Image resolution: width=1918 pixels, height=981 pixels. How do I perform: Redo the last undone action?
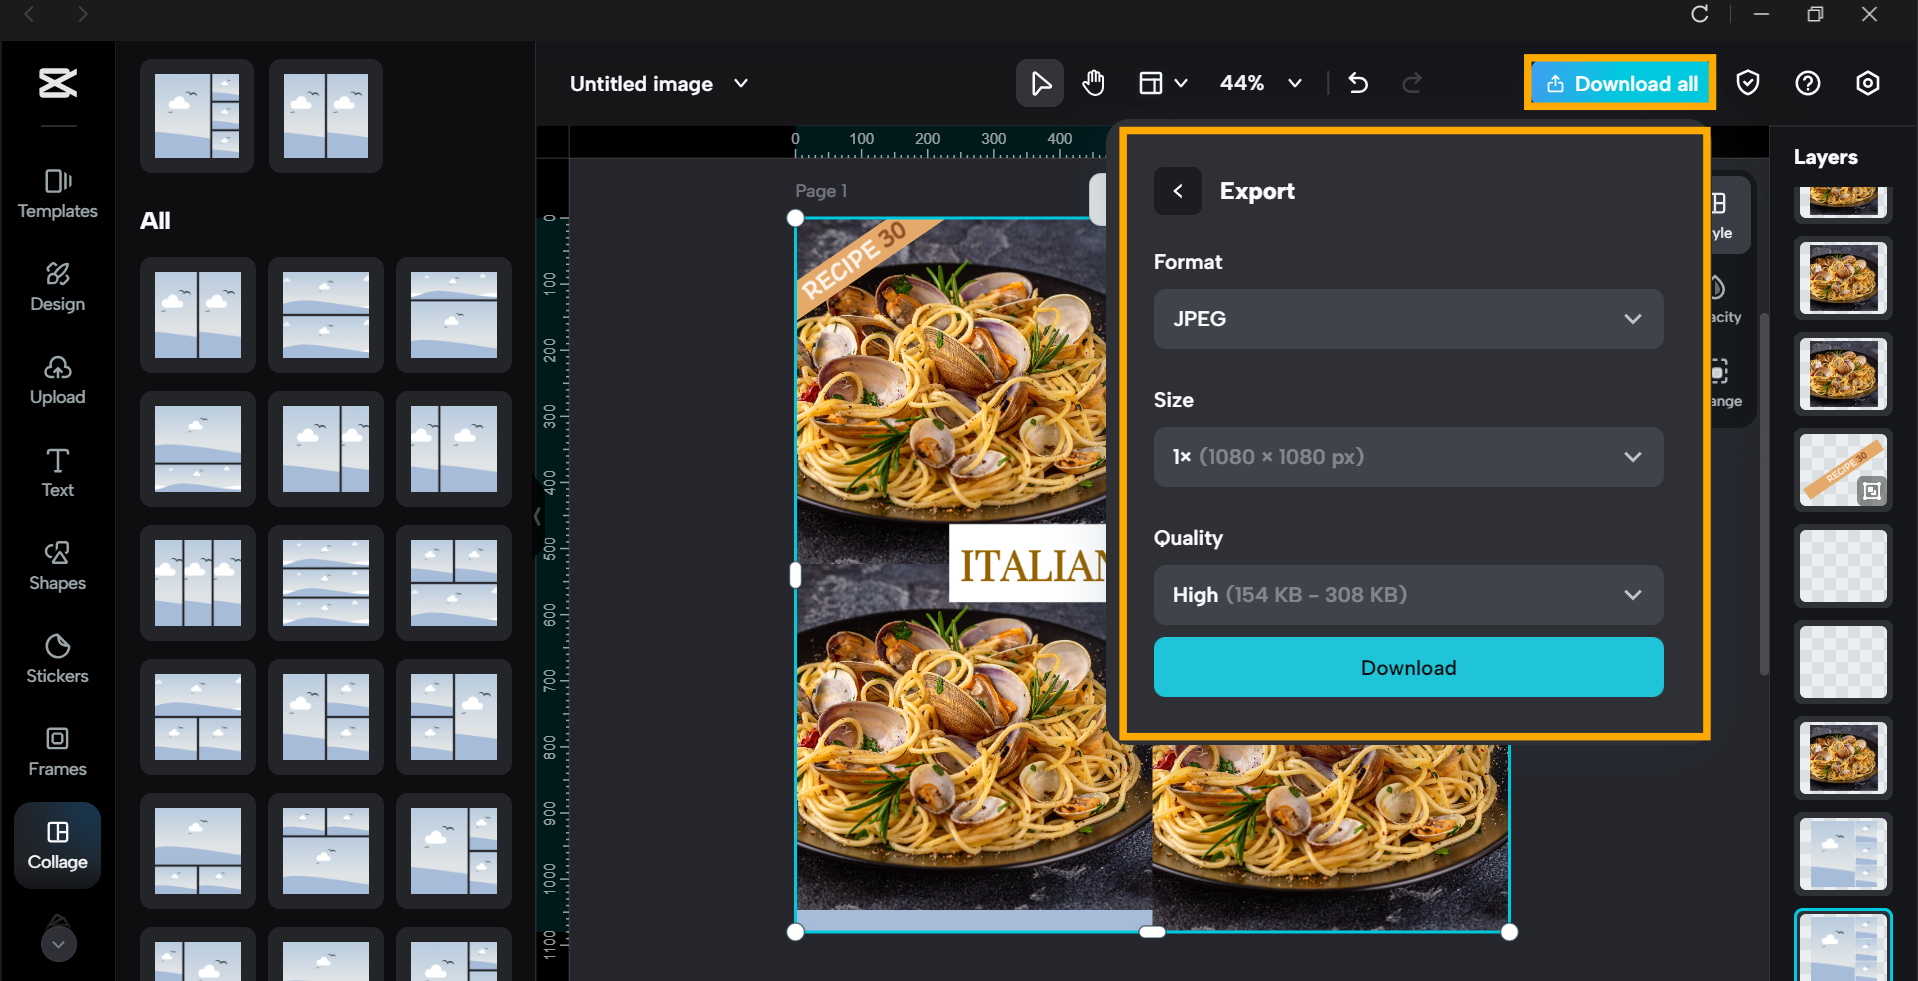click(x=1412, y=83)
